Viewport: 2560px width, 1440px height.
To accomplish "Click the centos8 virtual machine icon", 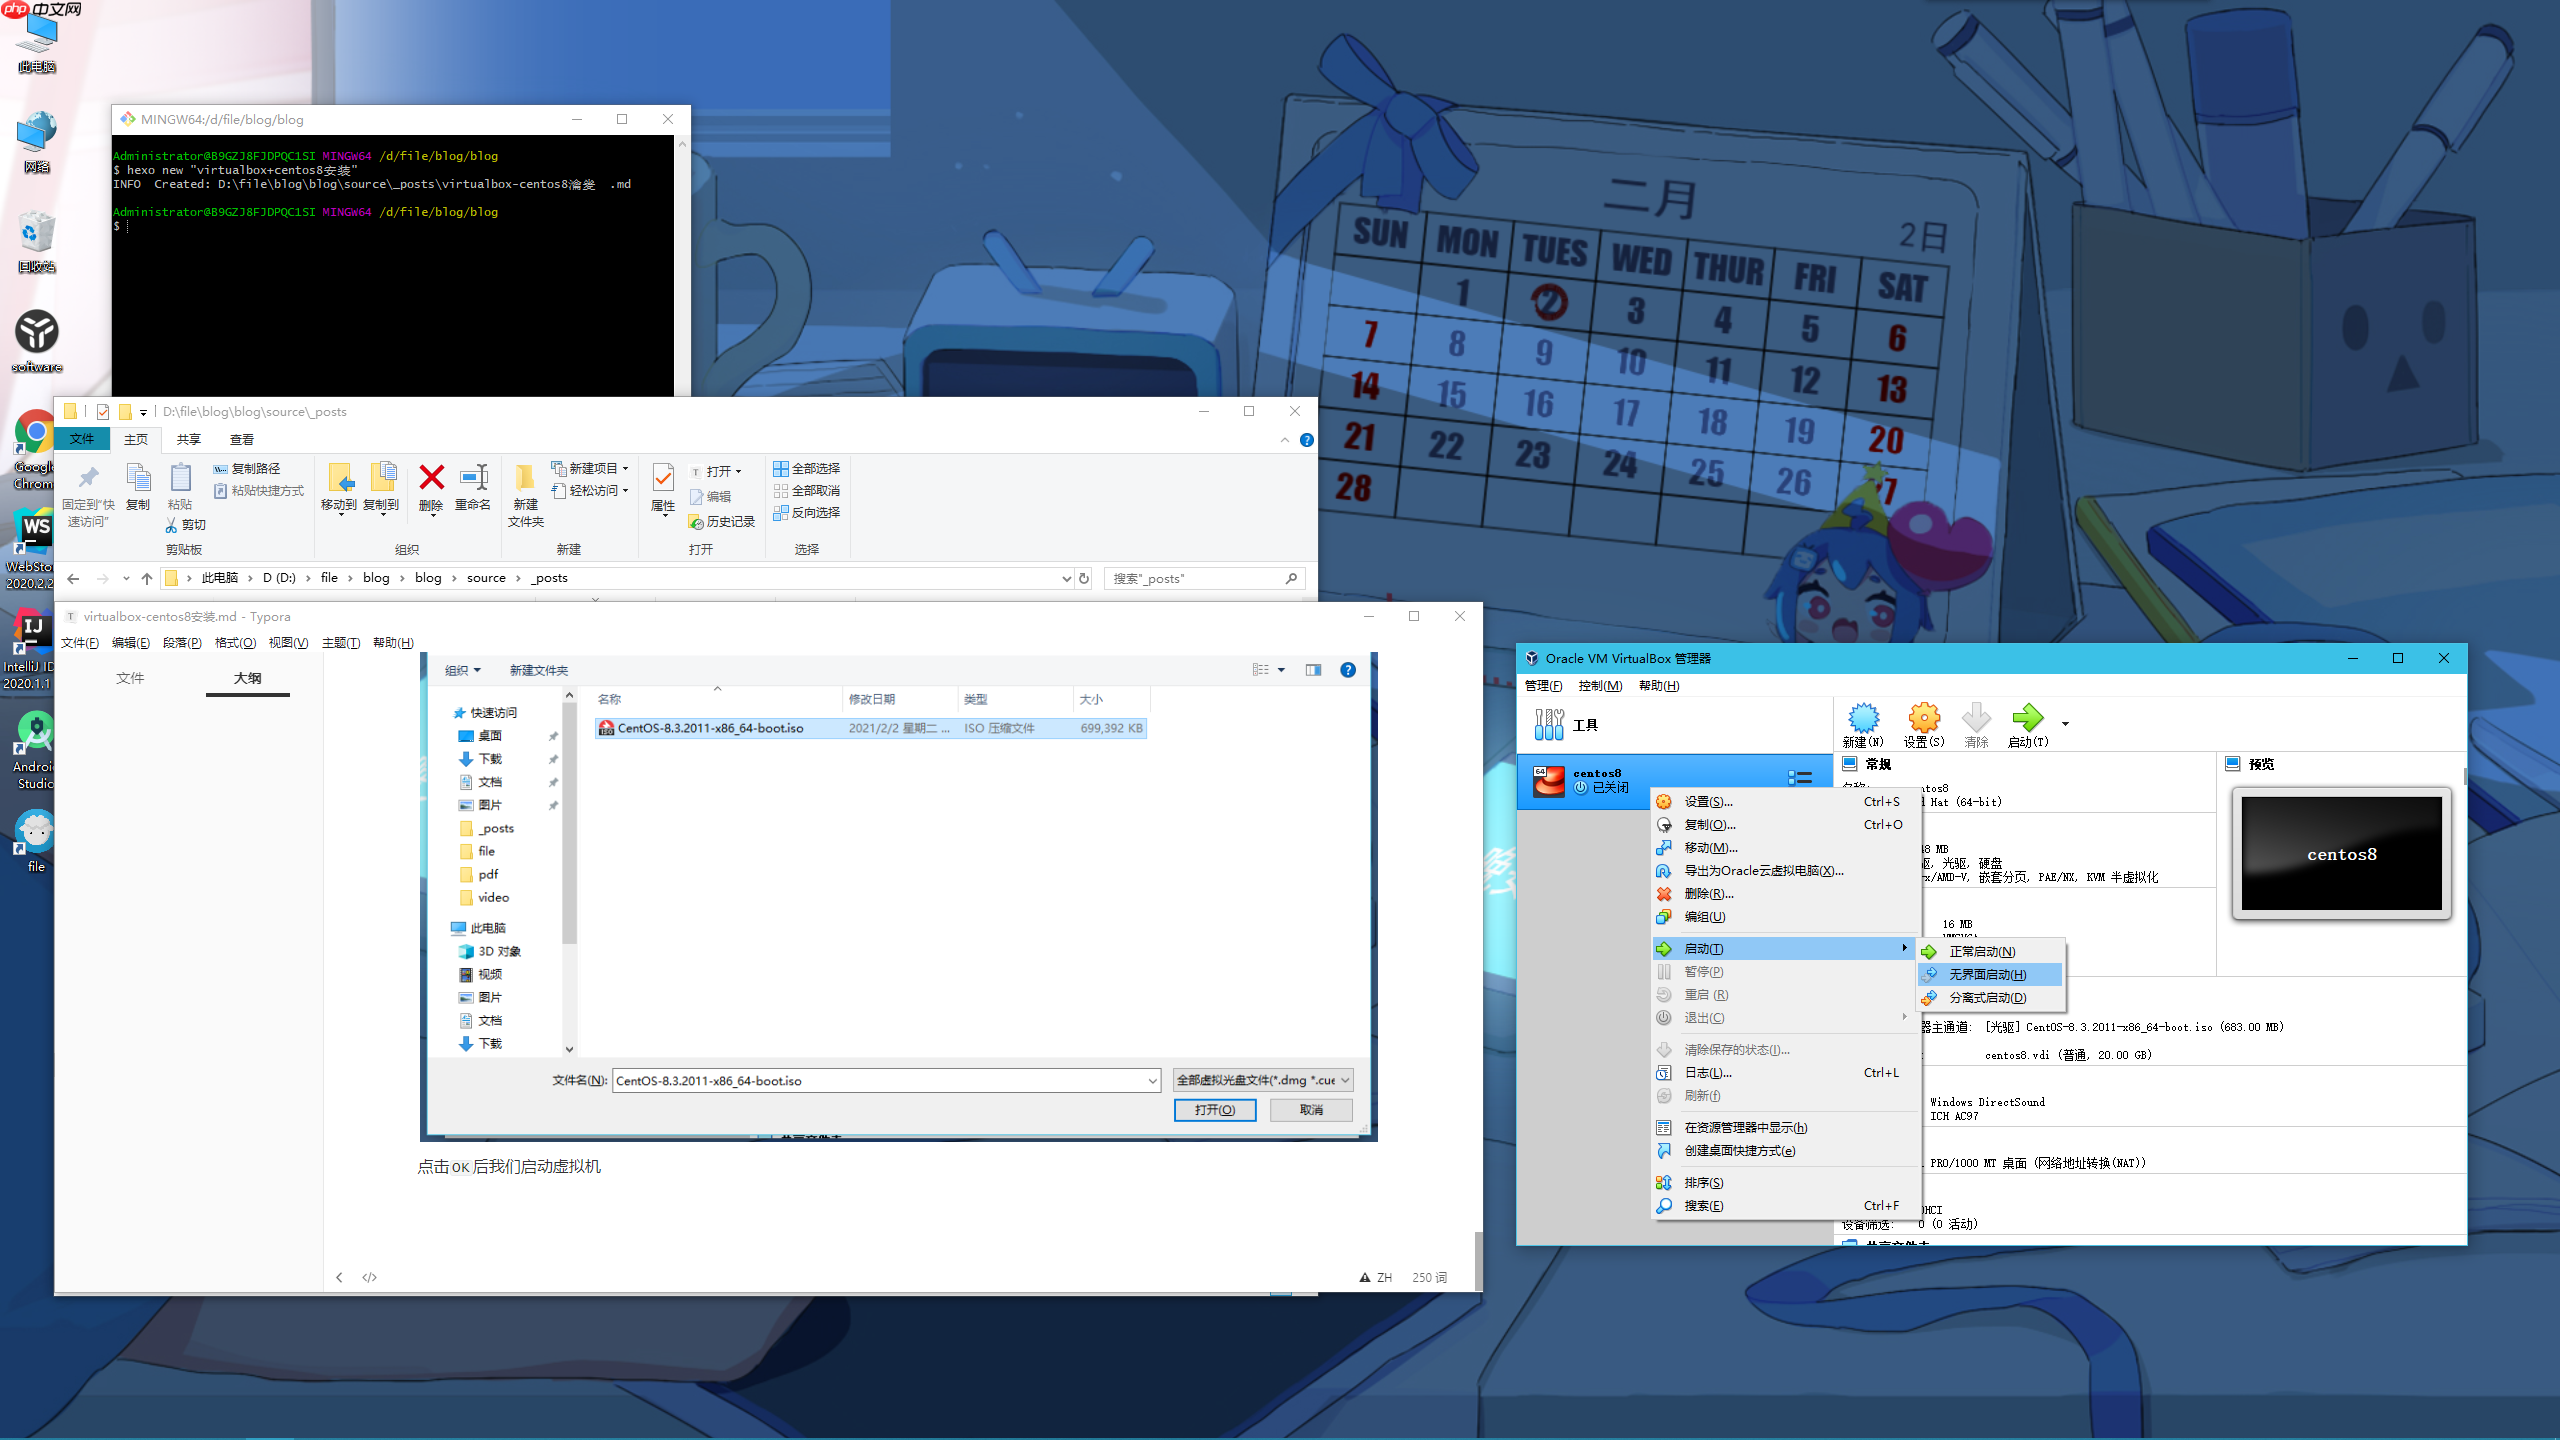I will click(x=1548, y=780).
